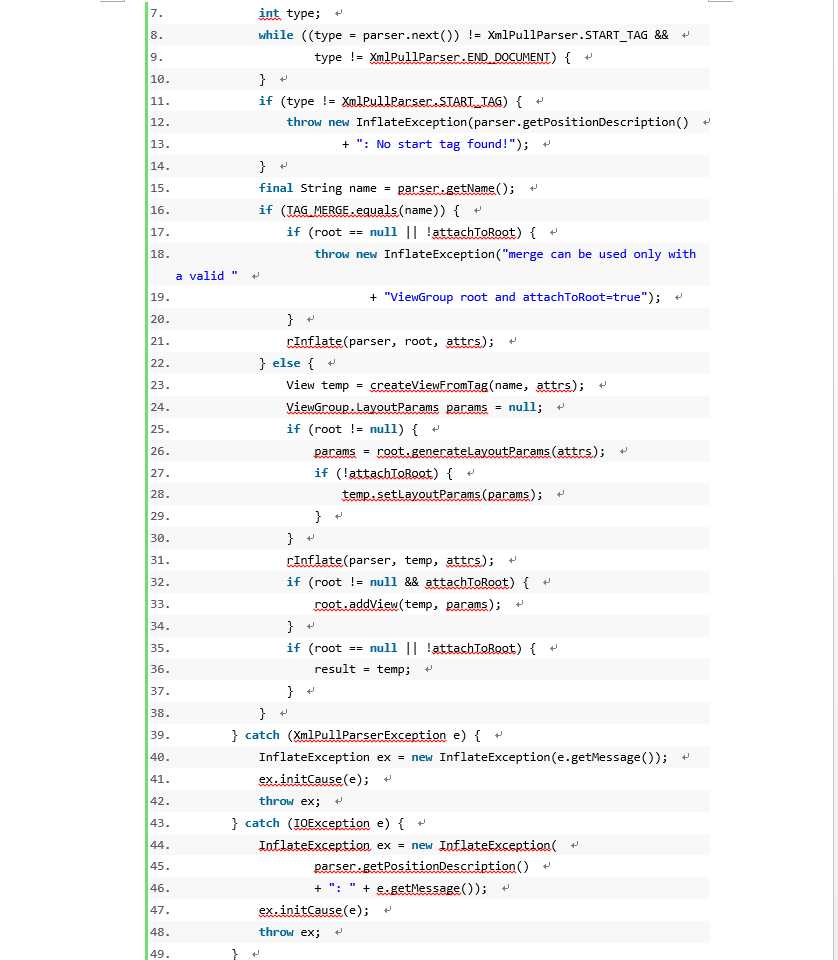Image resolution: width=838 pixels, height=960 pixels.
Task: Click the line number '10.' in the gutter
Action: [x=160, y=79]
